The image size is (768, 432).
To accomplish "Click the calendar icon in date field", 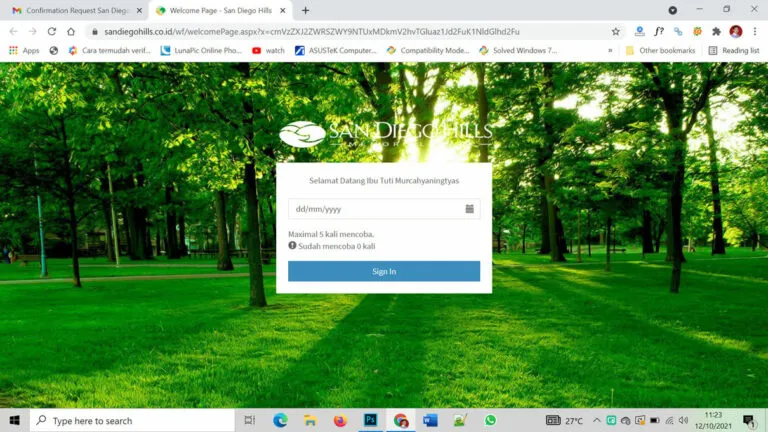I will [469, 209].
